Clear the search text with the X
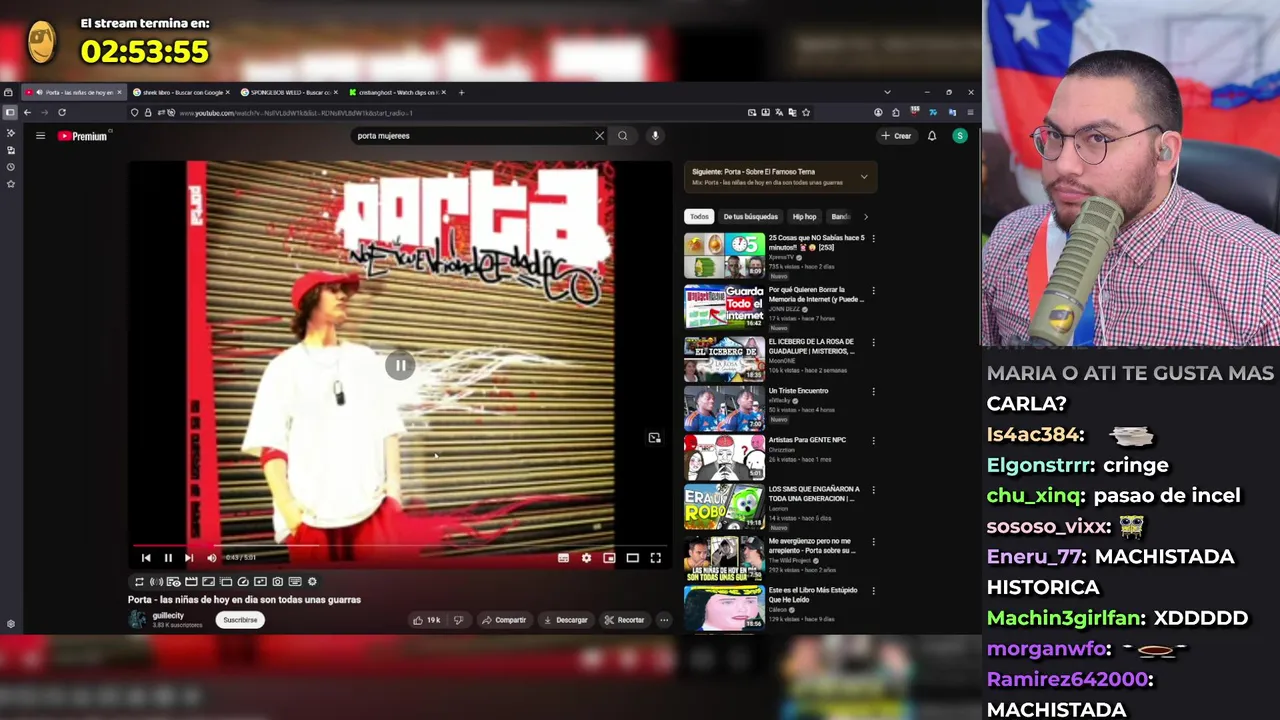Image resolution: width=1280 pixels, height=720 pixels. click(600, 136)
